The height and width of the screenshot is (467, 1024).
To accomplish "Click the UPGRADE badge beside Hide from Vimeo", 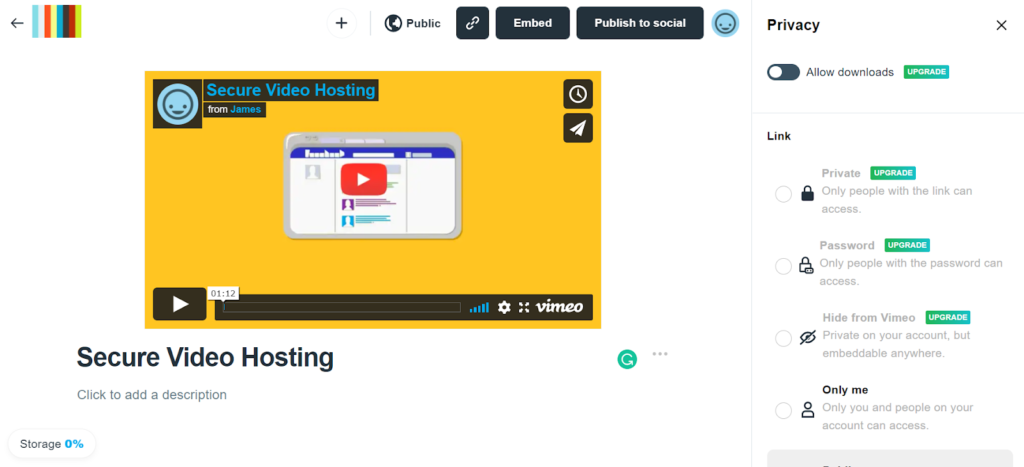I will coord(948,317).
